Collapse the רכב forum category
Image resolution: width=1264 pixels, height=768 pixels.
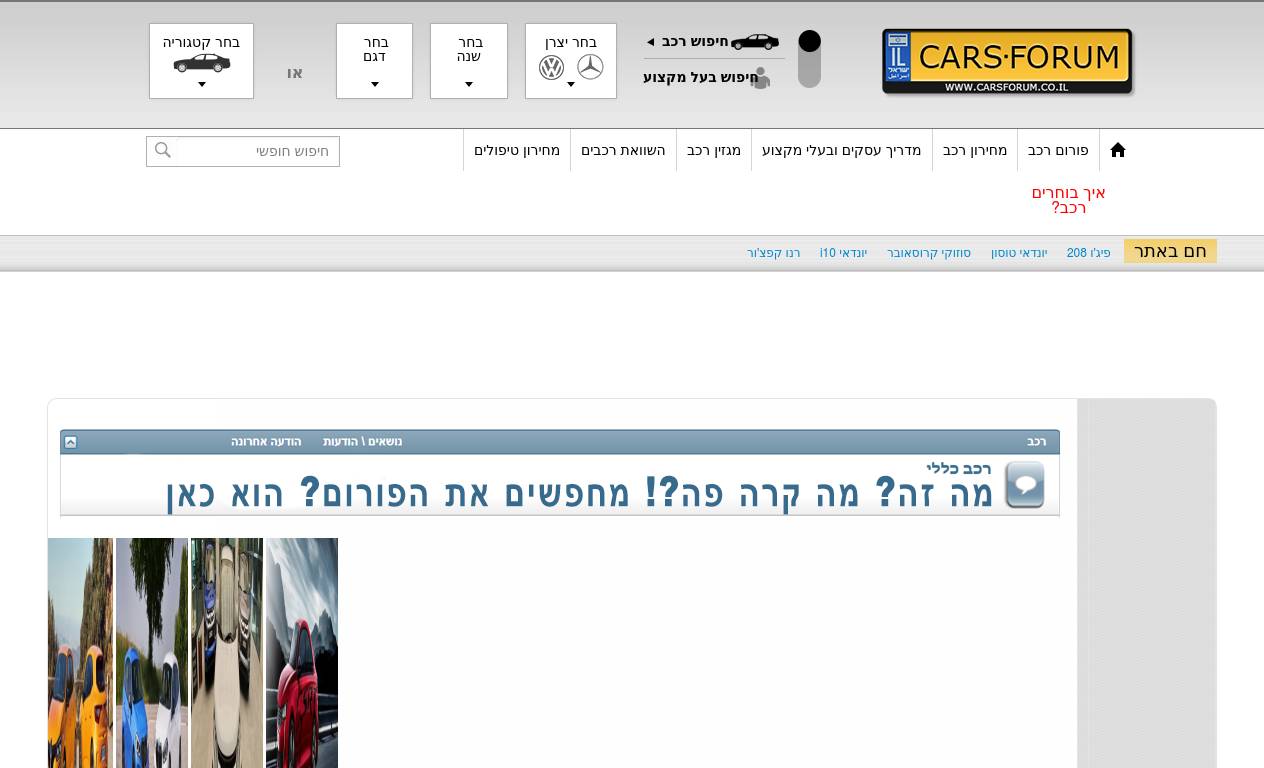(70, 442)
